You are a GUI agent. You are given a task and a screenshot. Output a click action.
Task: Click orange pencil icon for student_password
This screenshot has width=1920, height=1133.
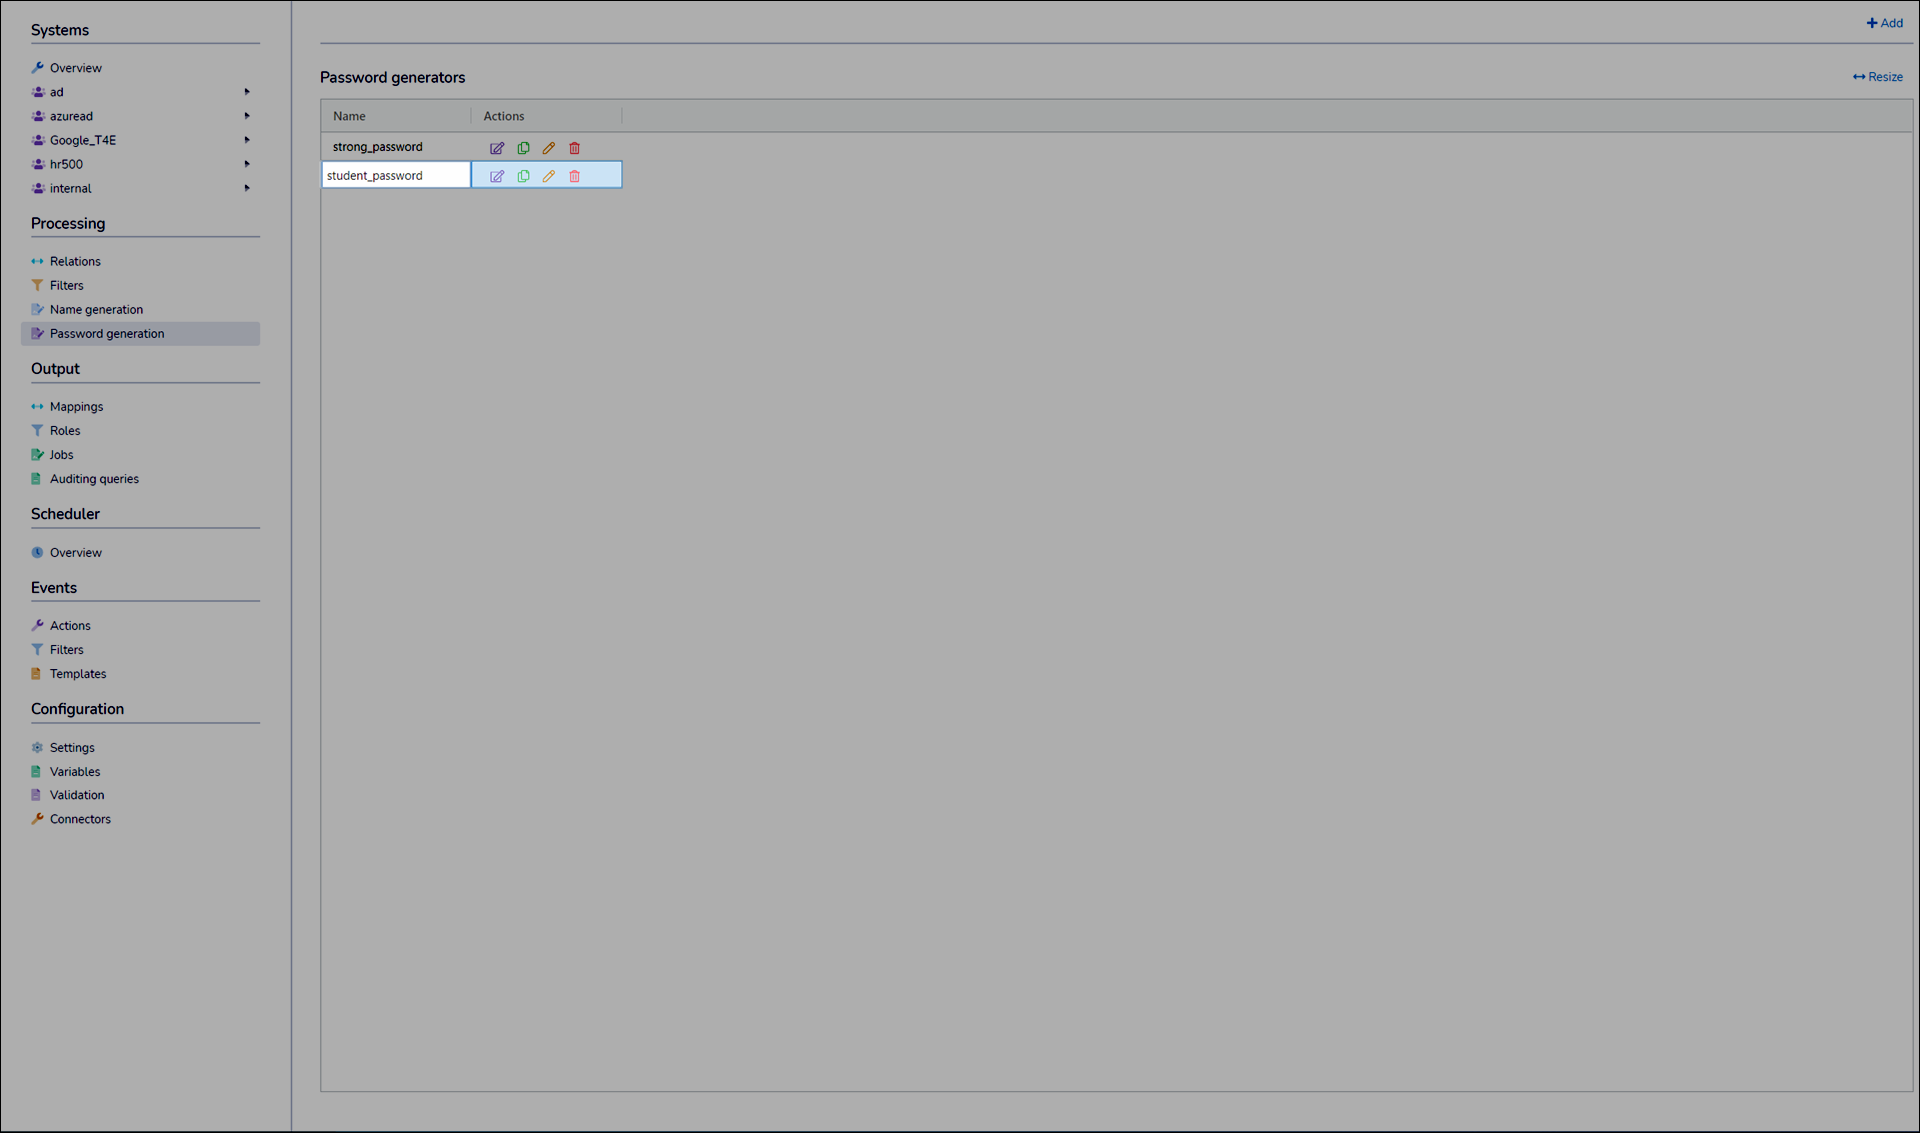click(x=549, y=176)
